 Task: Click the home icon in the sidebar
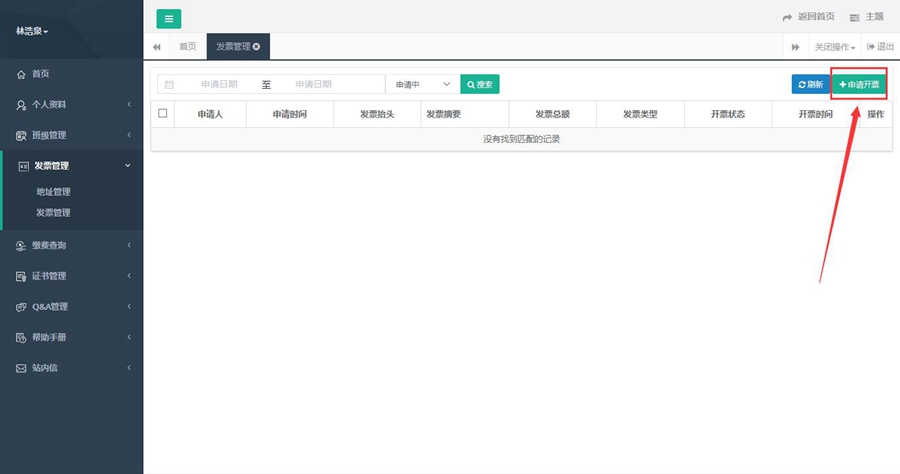[x=21, y=74]
